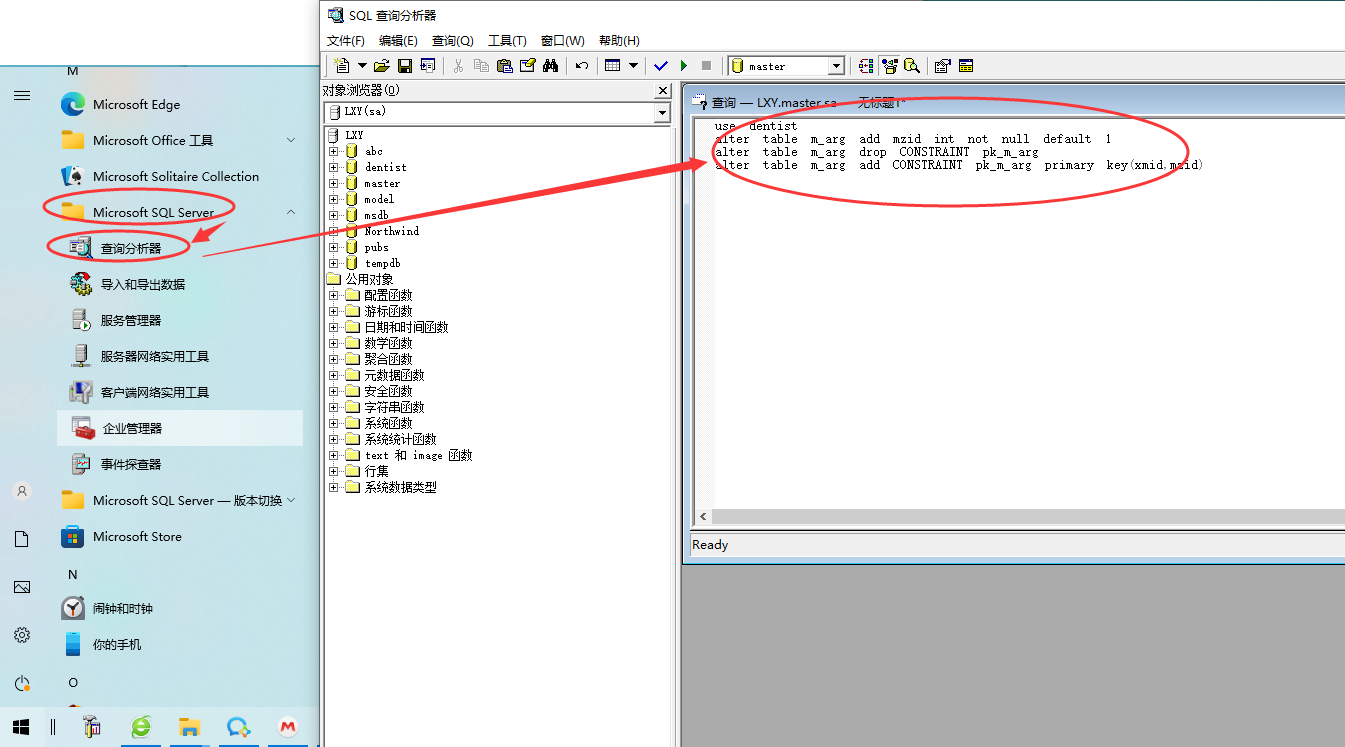This screenshot has height=747, width=1345.
Task: Select the model database in tree
Action: point(379,199)
